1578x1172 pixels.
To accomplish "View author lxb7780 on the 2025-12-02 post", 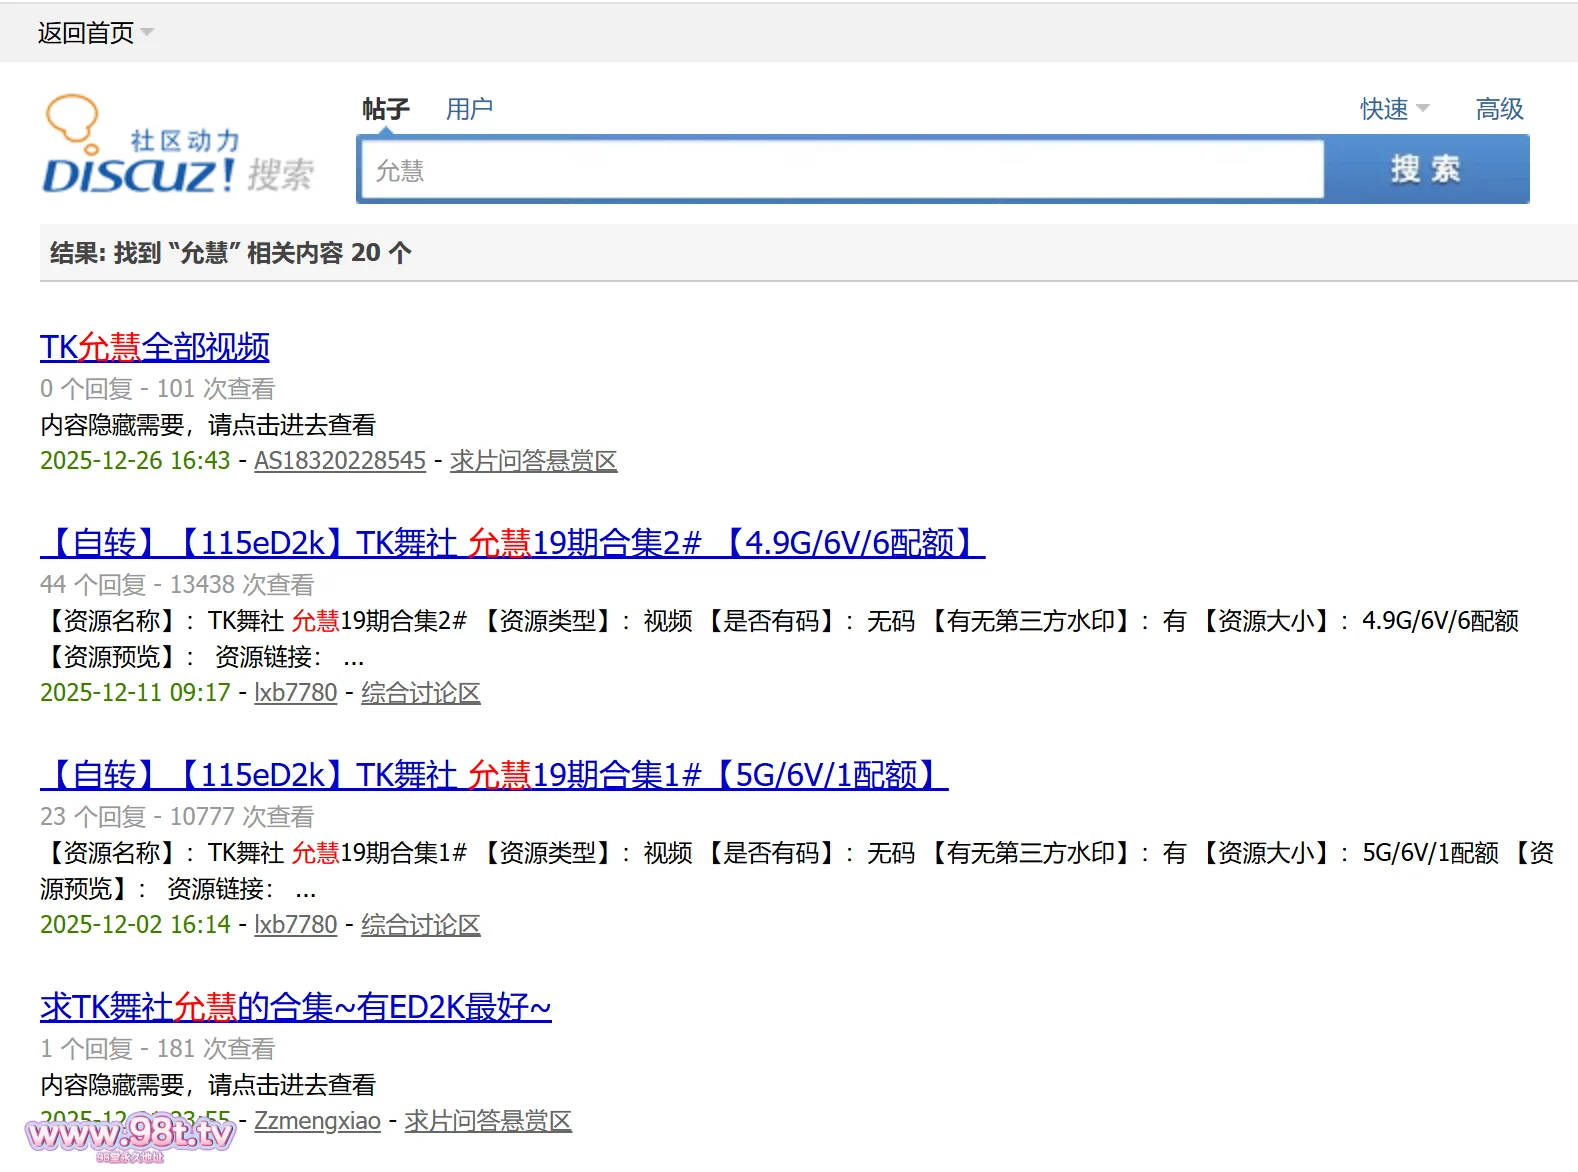I will [x=296, y=925].
